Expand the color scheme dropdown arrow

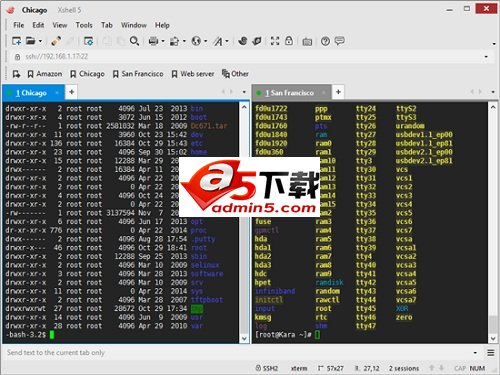point(184,41)
